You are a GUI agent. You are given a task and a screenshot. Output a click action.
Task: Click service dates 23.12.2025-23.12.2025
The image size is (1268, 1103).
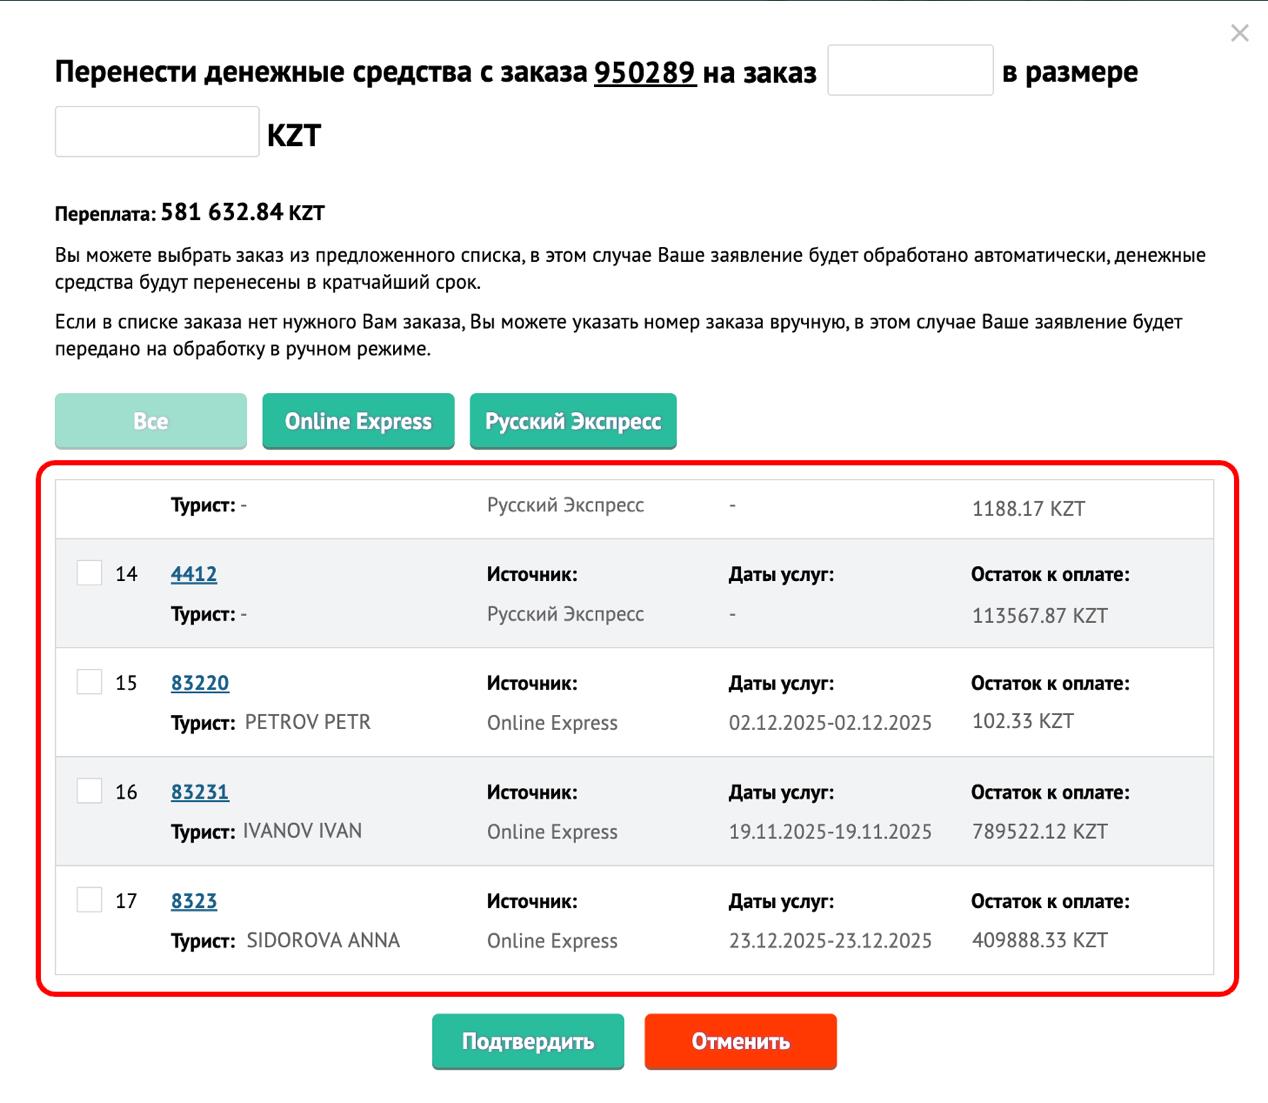click(830, 941)
